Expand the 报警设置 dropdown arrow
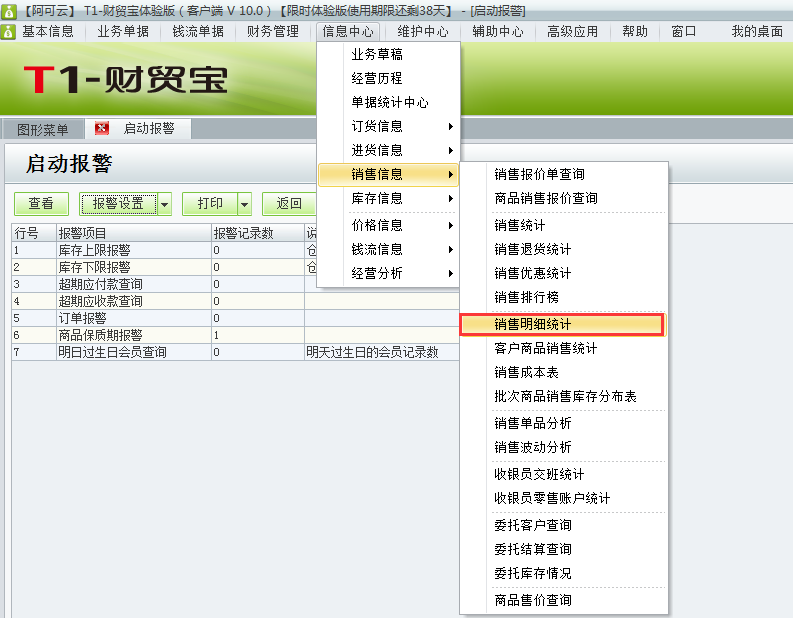 click(x=164, y=204)
